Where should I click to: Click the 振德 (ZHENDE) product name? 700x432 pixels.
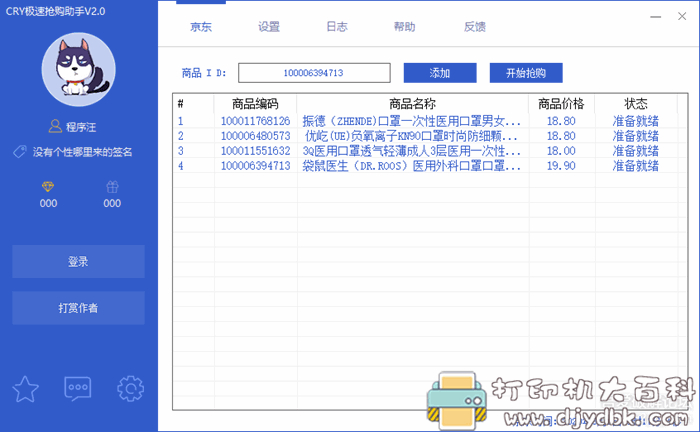[x=411, y=121]
